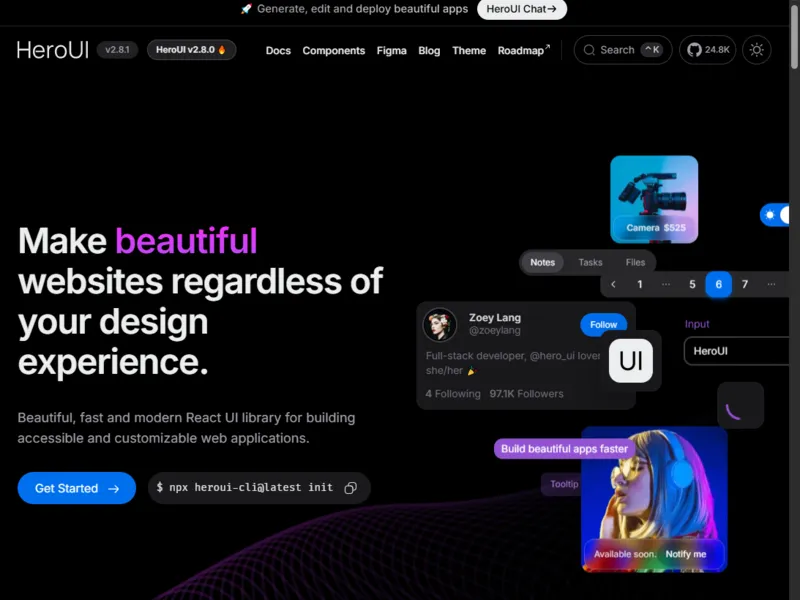Open the Search box
The width and height of the screenshot is (800, 600).
pos(622,50)
